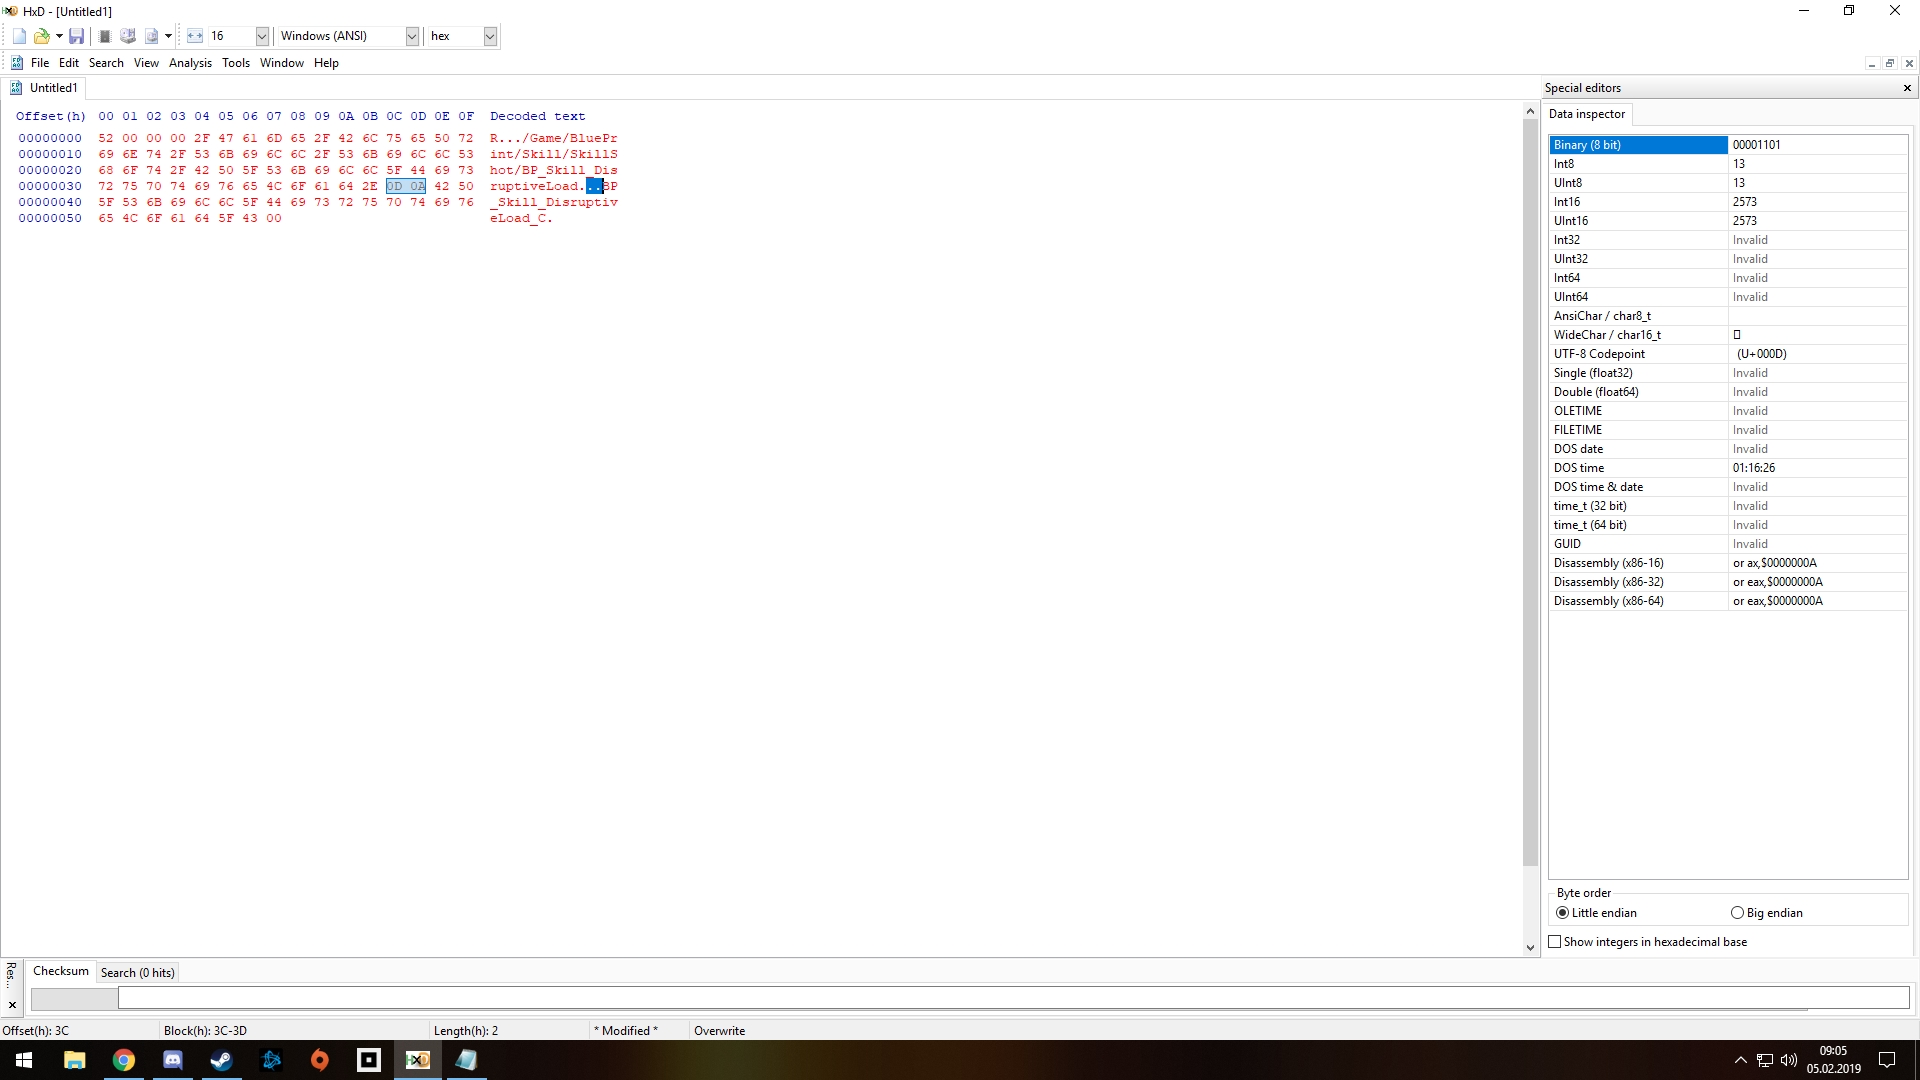This screenshot has height=1080, width=1920.
Task: Click the hex editor vertical scrollbar
Action: 1530,492
